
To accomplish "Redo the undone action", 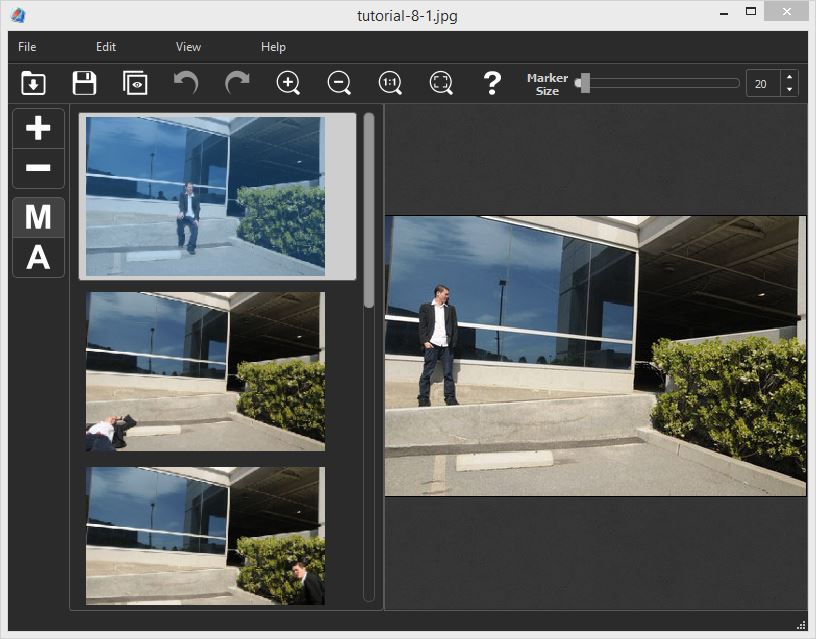I will point(237,83).
